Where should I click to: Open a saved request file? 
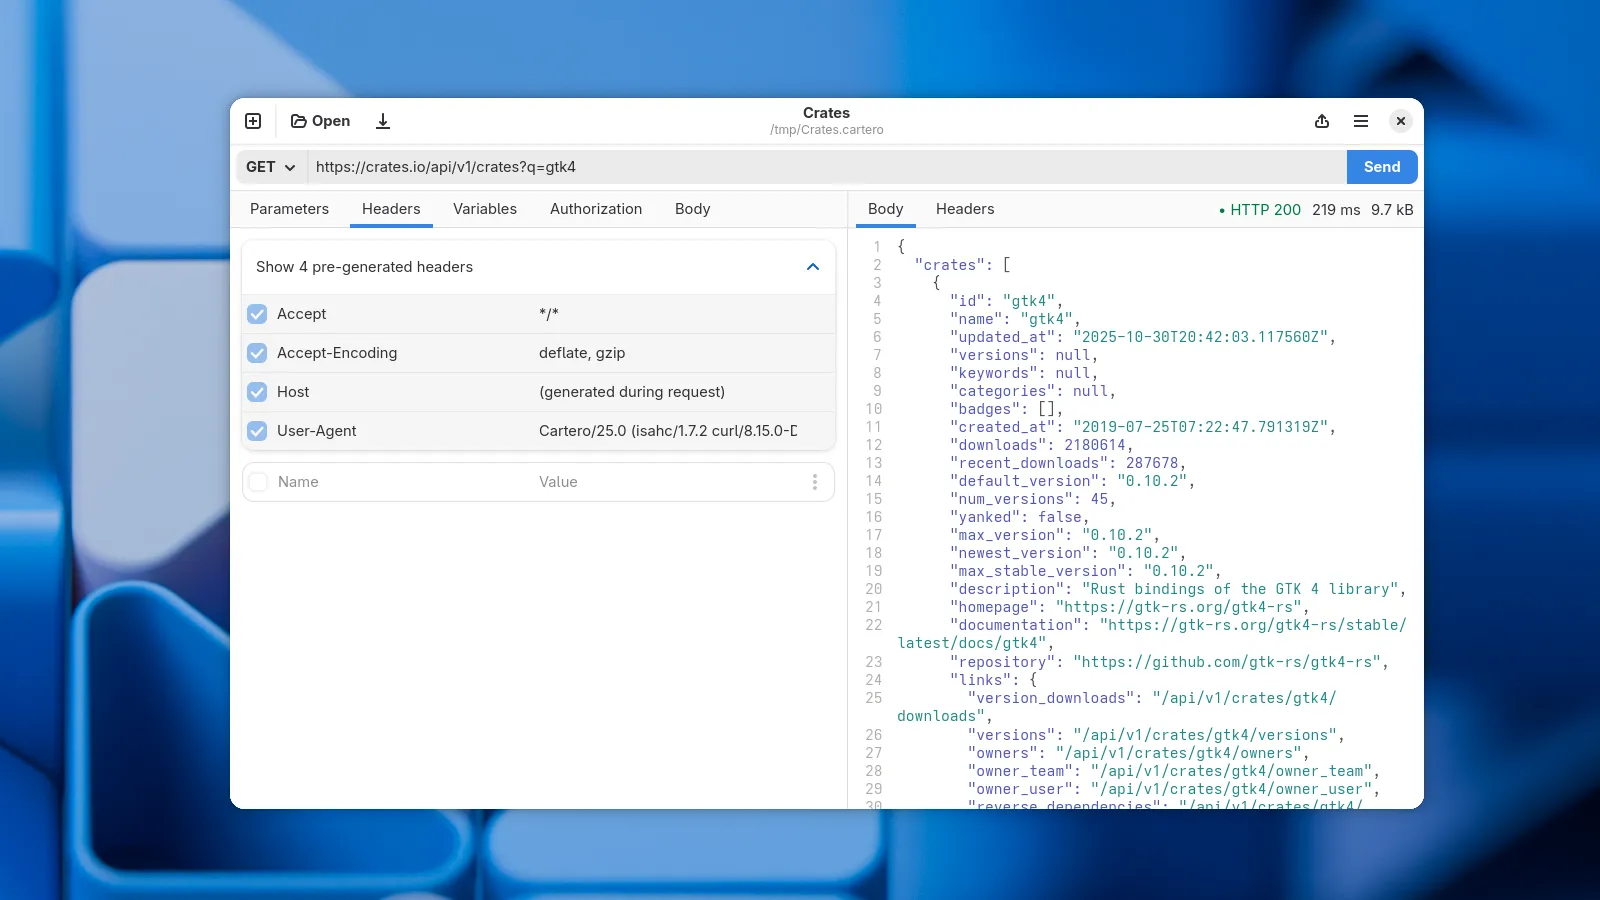319,120
